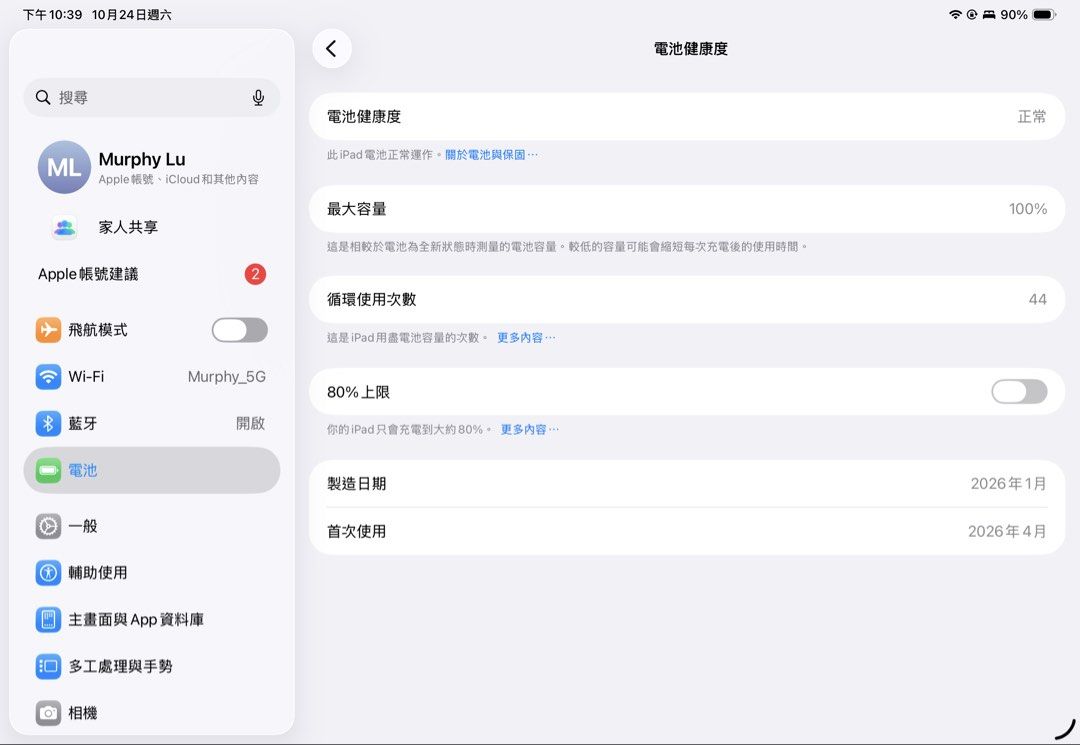The width and height of the screenshot is (1080, 745).
Task: Open 更多內容 link under 循環使用次數
Action: (x=526, y=337)
